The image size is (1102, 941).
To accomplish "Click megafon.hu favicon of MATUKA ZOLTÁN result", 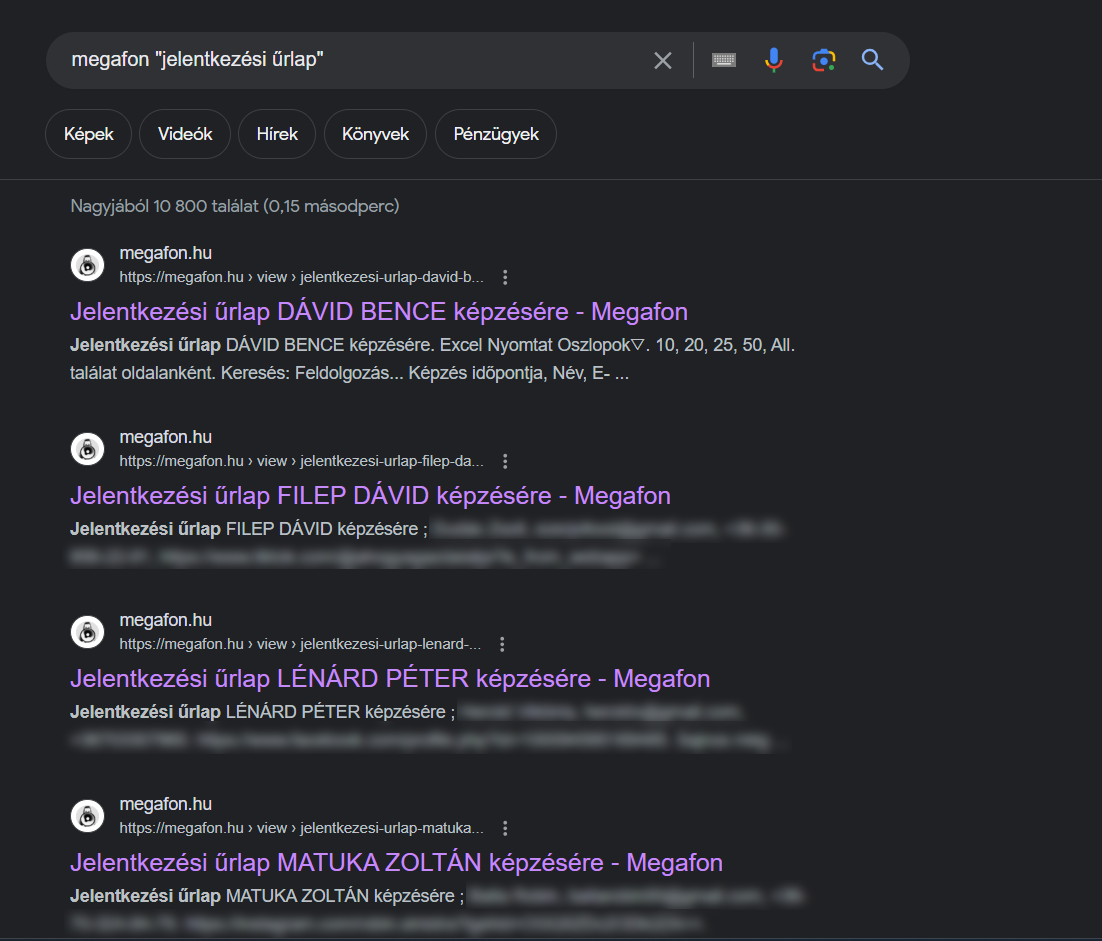I will pyautogui.click(x=88, y=816).
